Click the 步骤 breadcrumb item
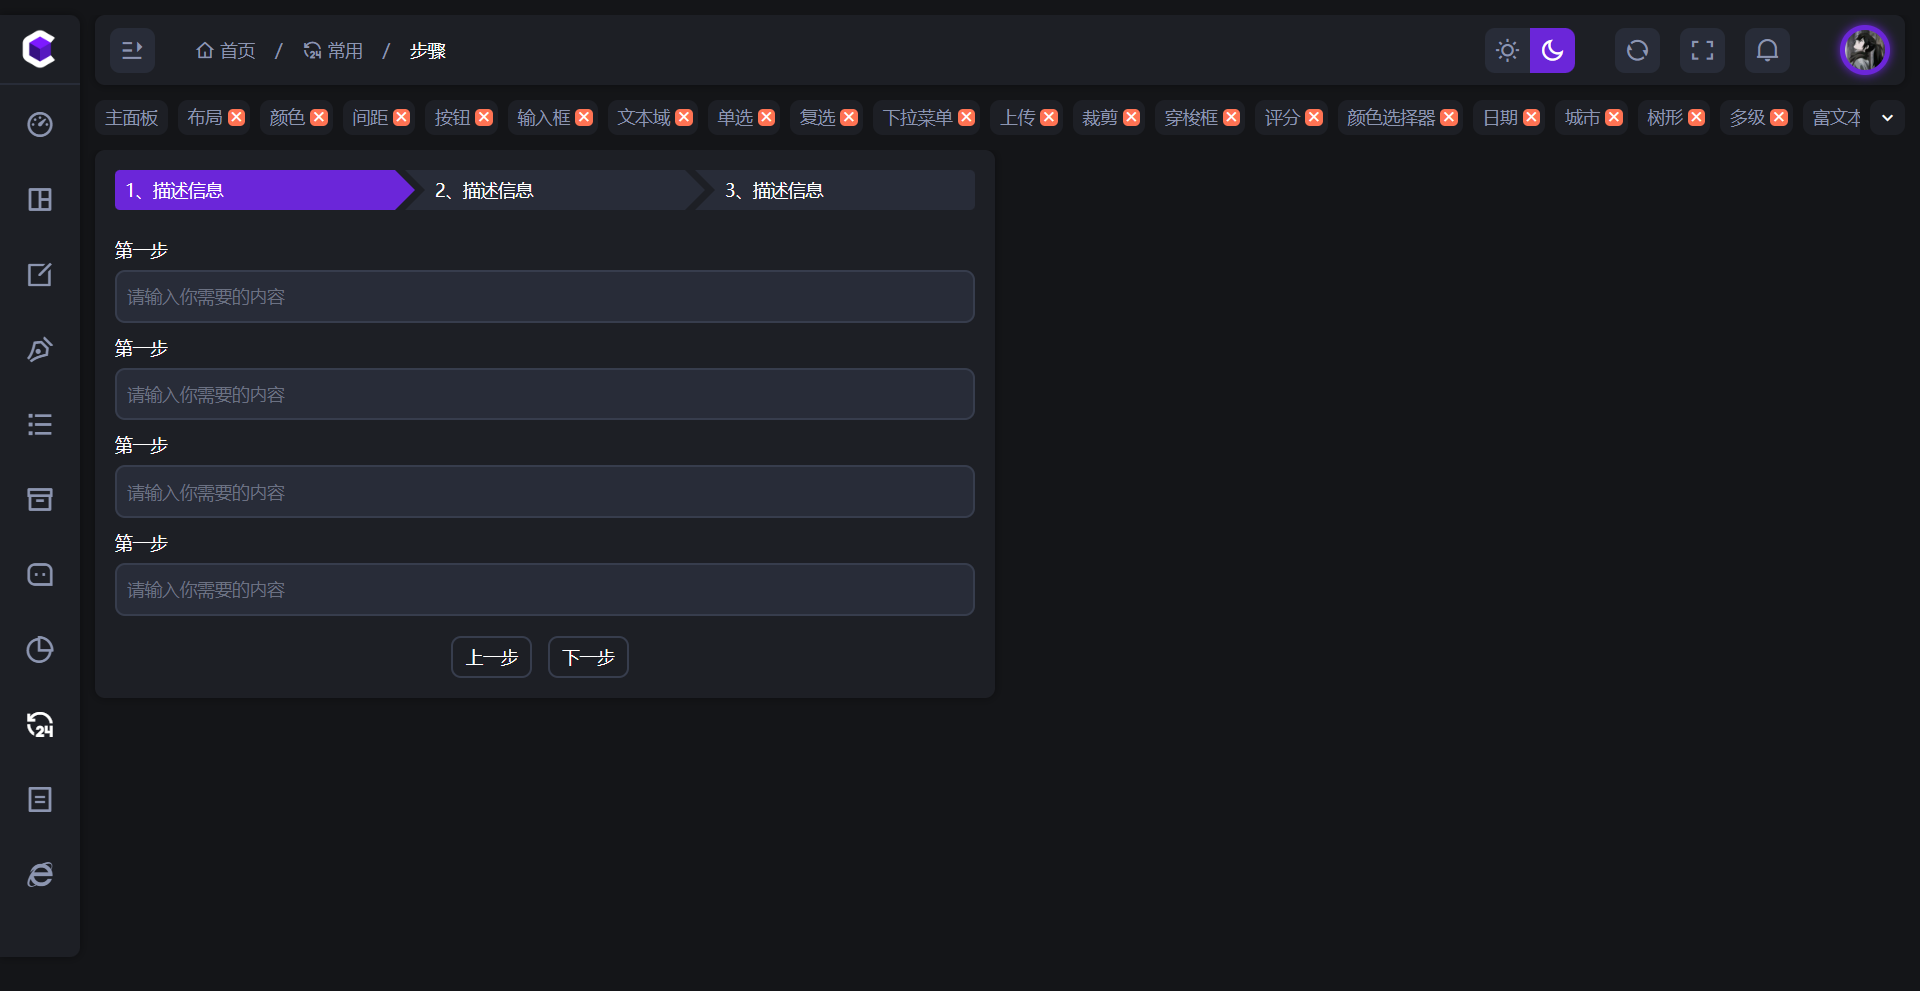1920x992 pixels. (x=427, y=50)
